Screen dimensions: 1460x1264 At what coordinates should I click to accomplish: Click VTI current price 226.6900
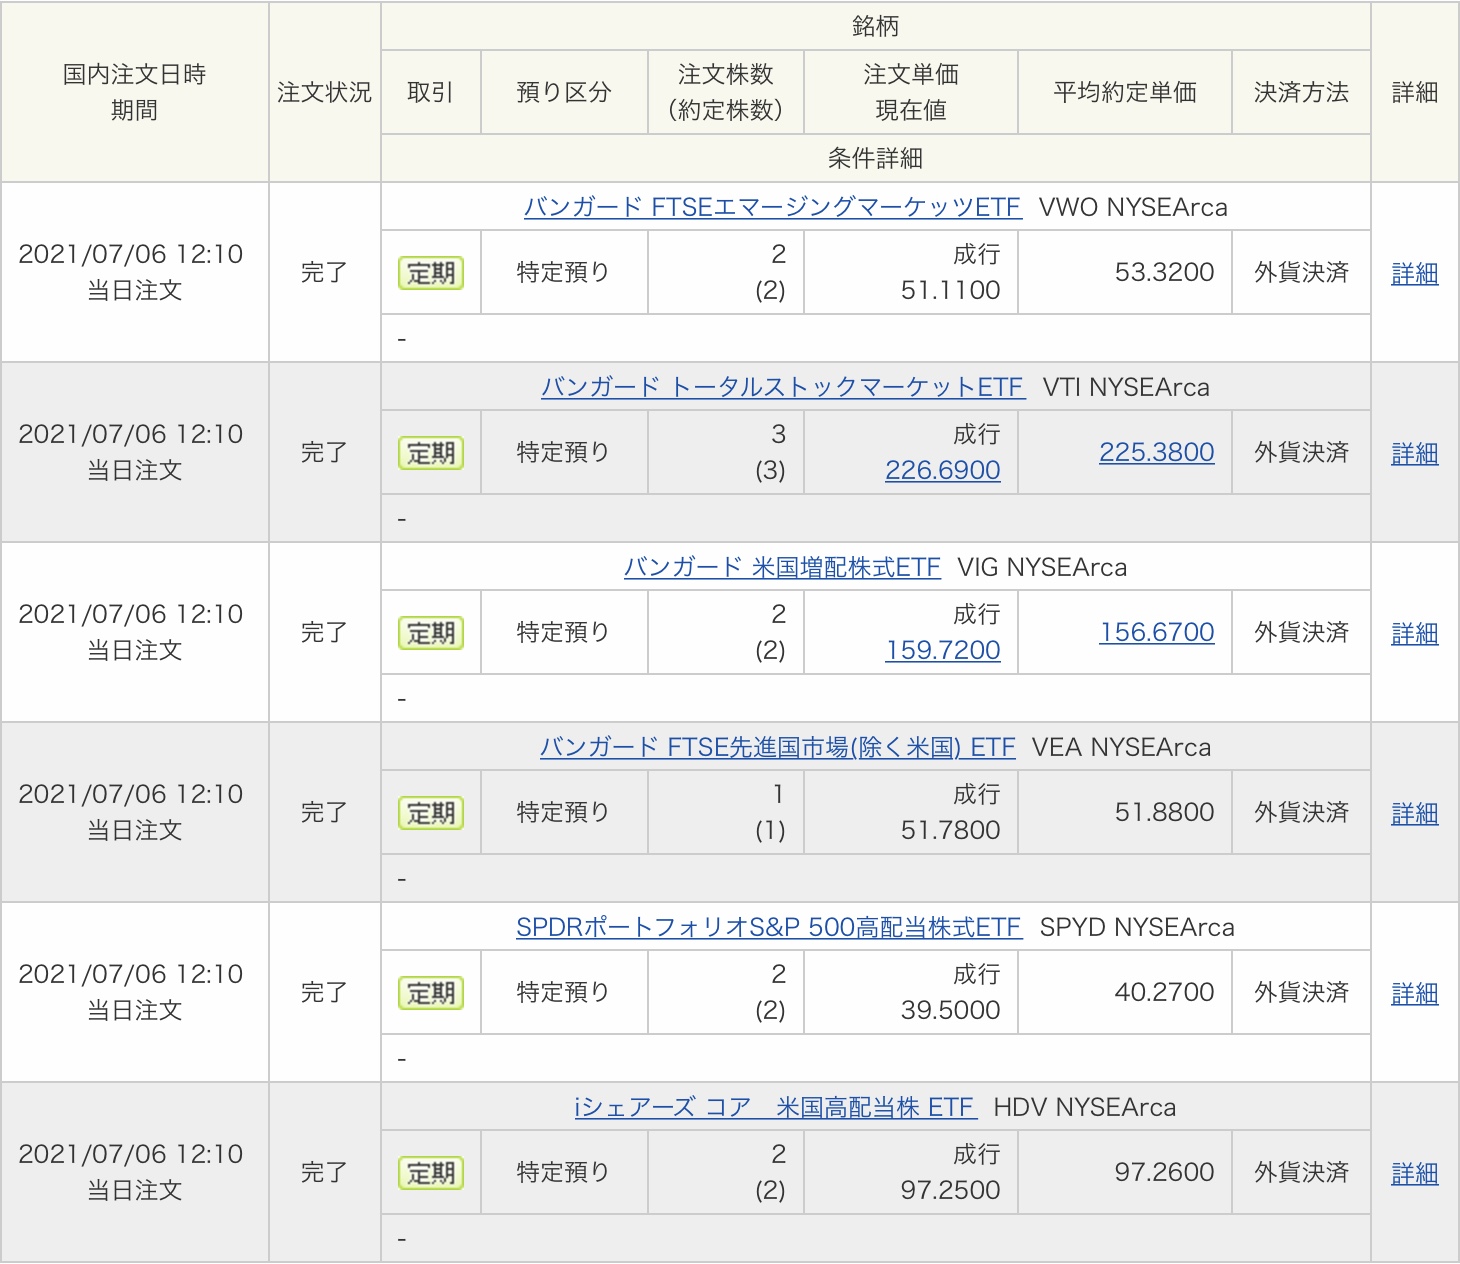point(942,470)
